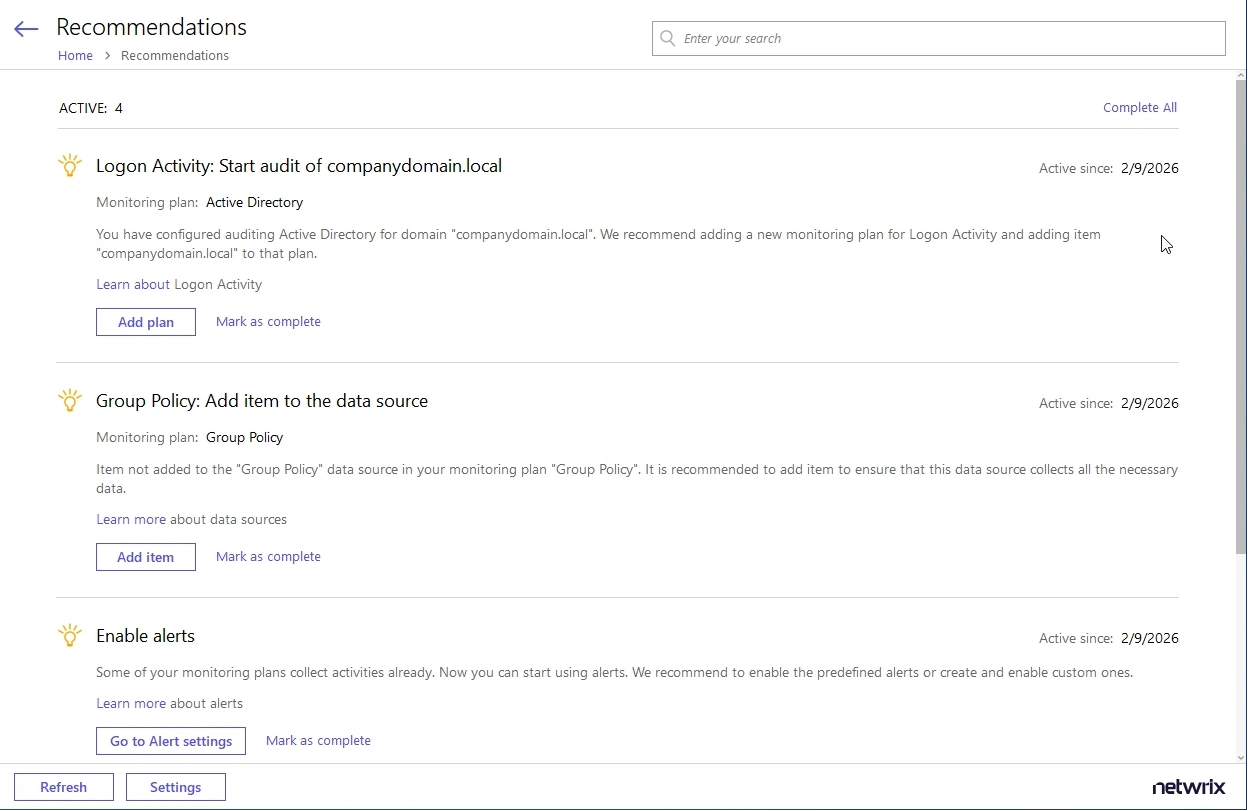Image resolution: width=1248 pixels, height=811 pixels.
Task: Click the Netwrix logo
Action: 1189,788
